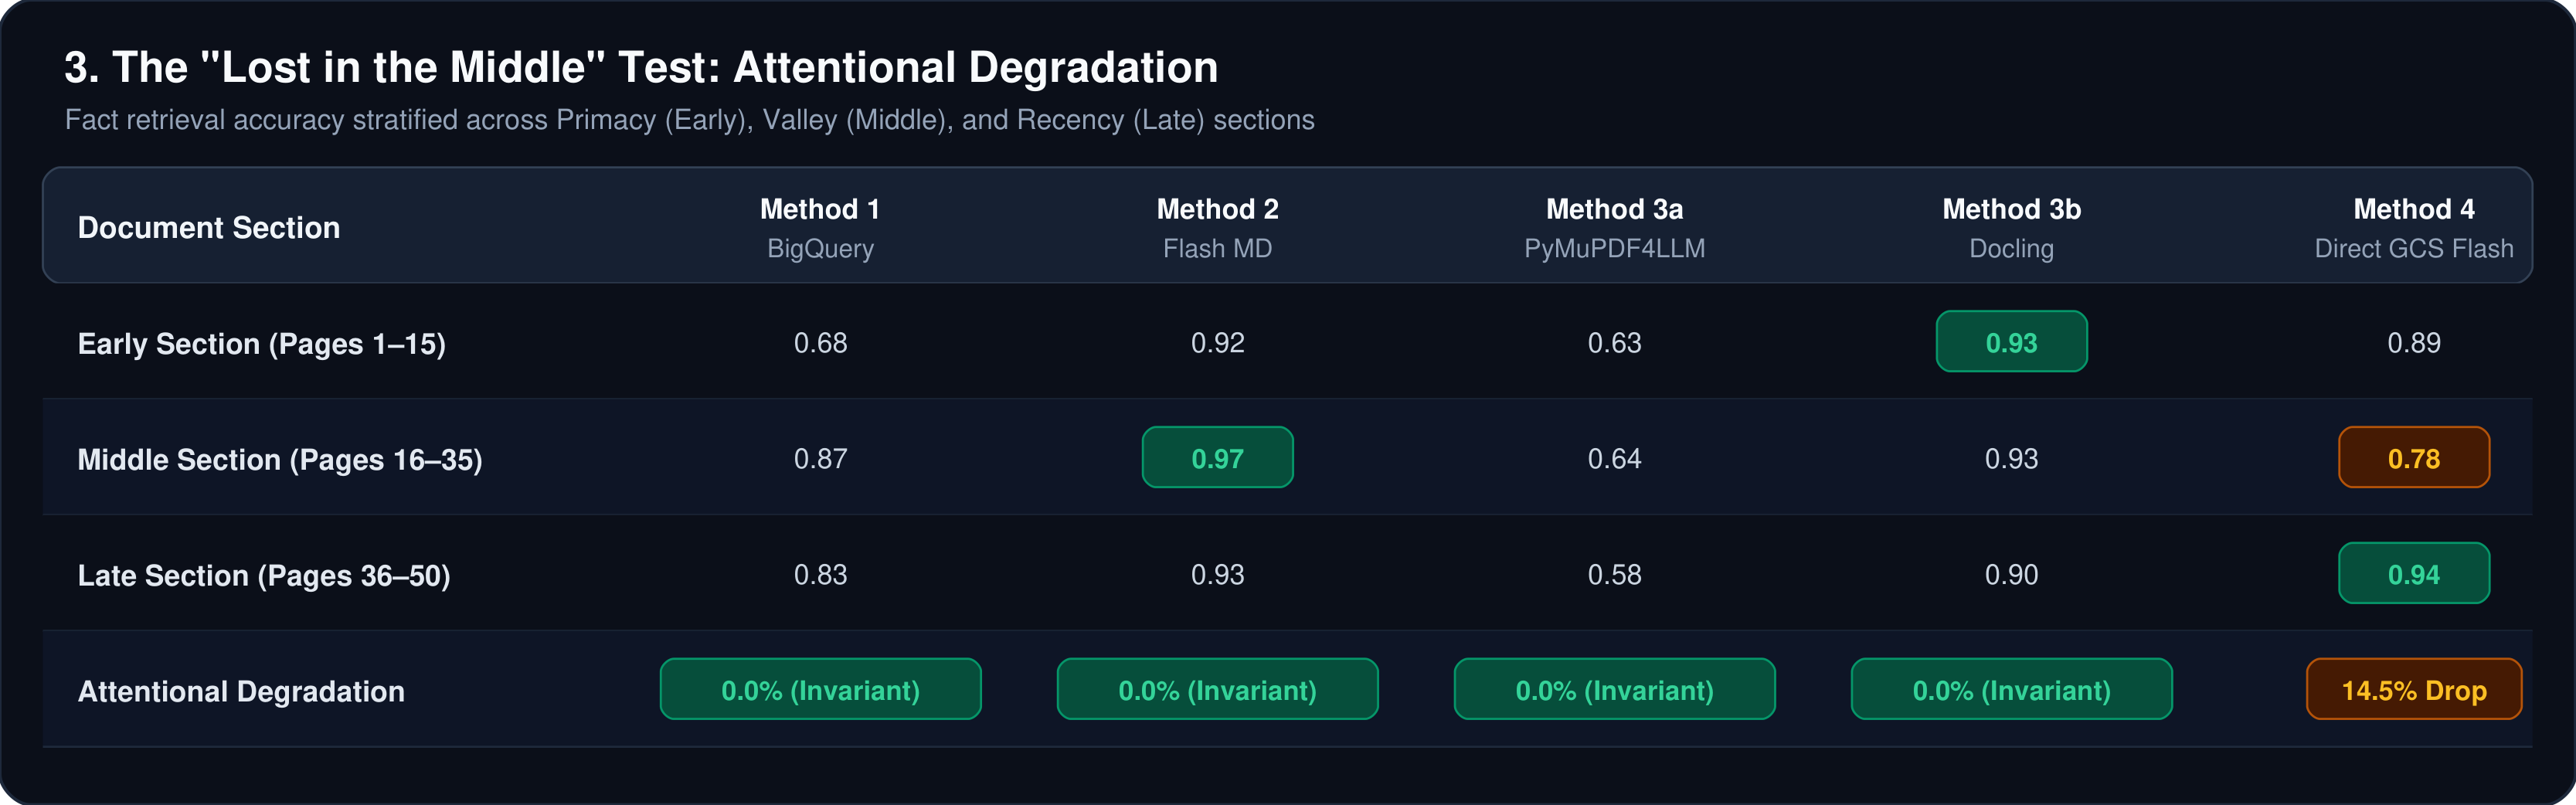Viewport: 2576px width, 805px height.
Task: Click the green 0.93 badge in Early Section row
Action: (2011, 342)
